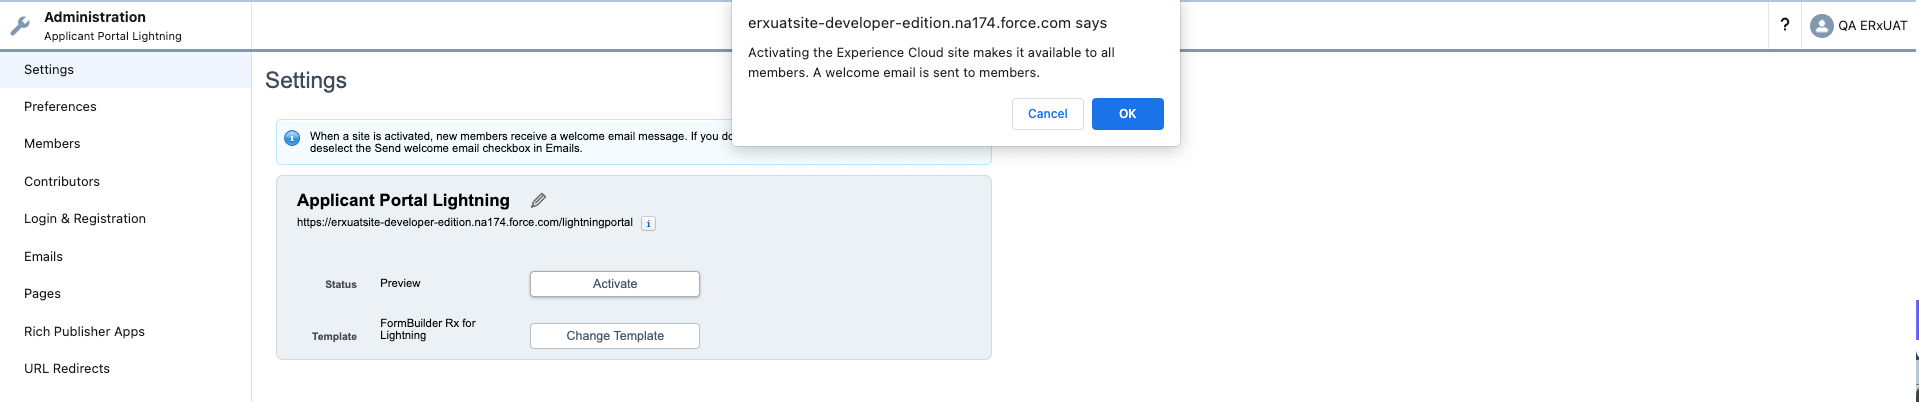1919x402 pixels.
Task: Open the Emails settings page
Action: pyautogui.click(x=43, y=257)
